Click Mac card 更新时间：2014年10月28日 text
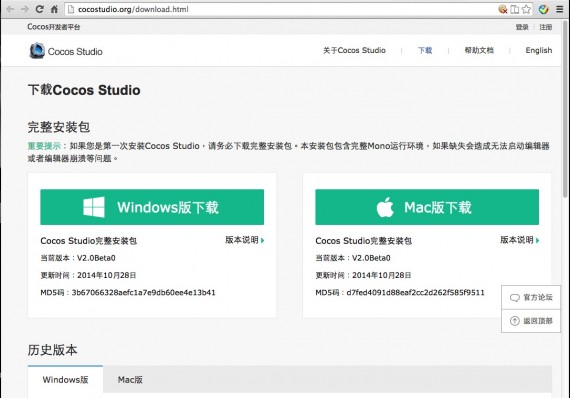570x398 pixels. (x=363, y=275)
